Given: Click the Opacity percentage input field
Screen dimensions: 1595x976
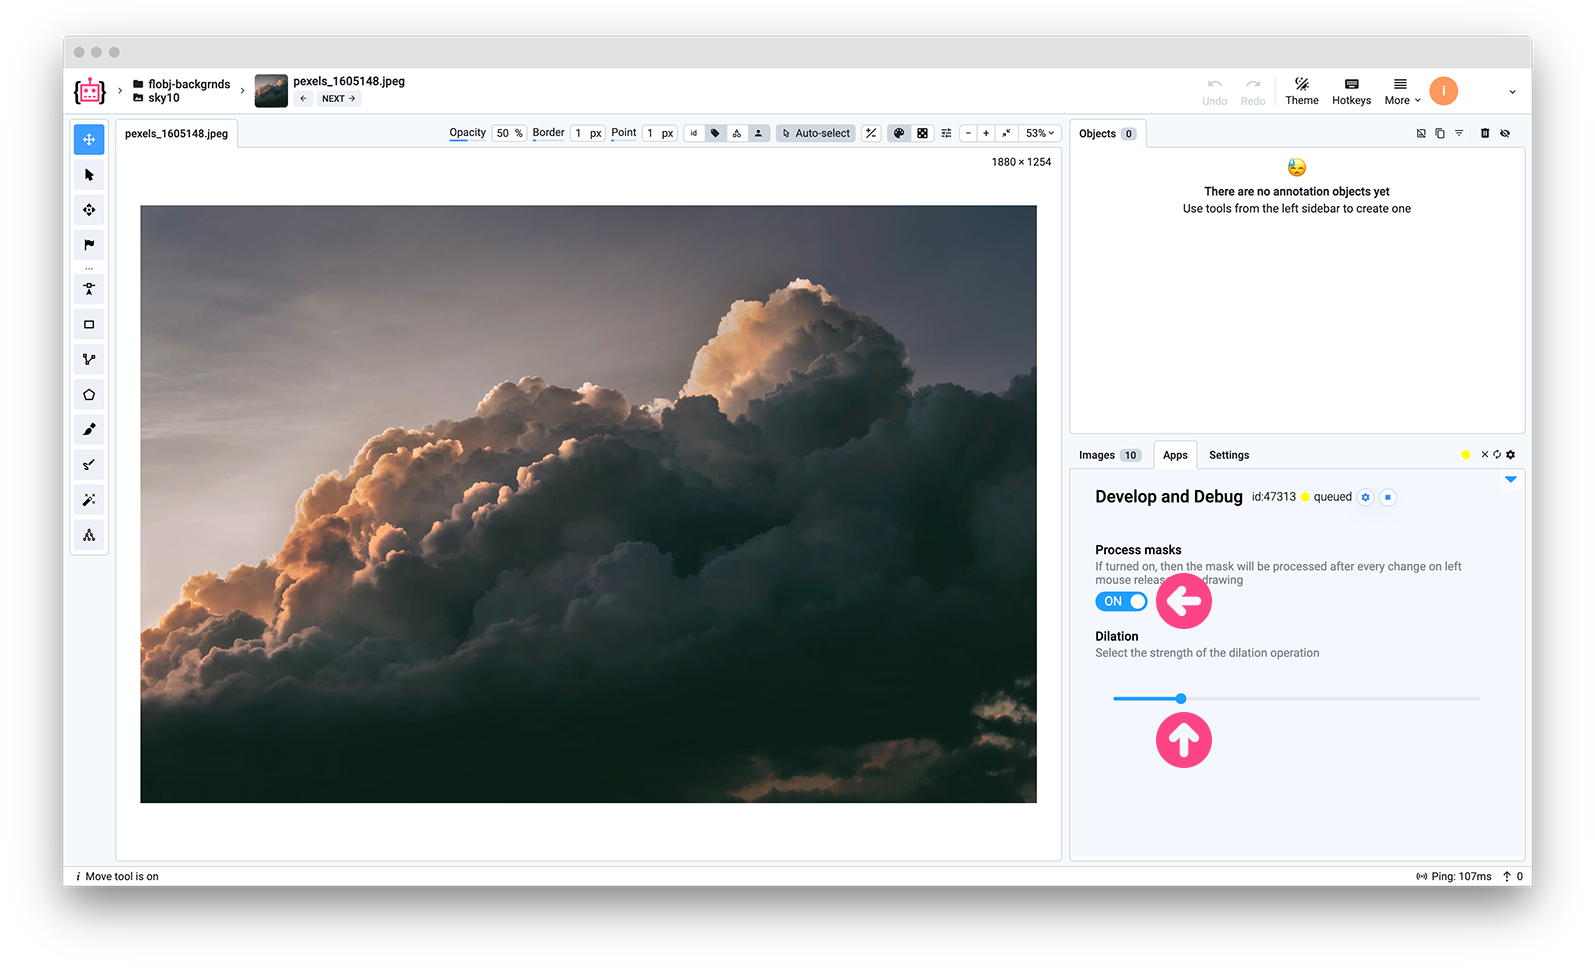Looking at the screenshot, I should point(508,134).
